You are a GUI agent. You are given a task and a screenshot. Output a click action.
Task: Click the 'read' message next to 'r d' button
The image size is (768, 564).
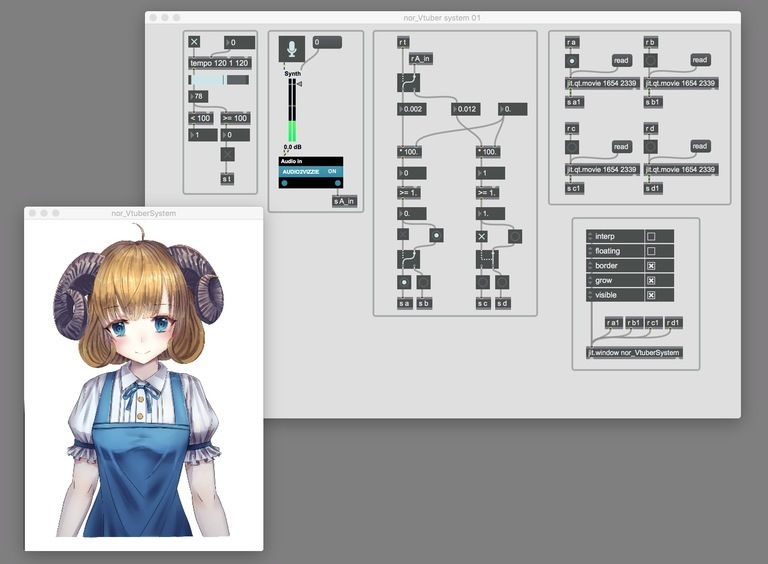[699, 146]
